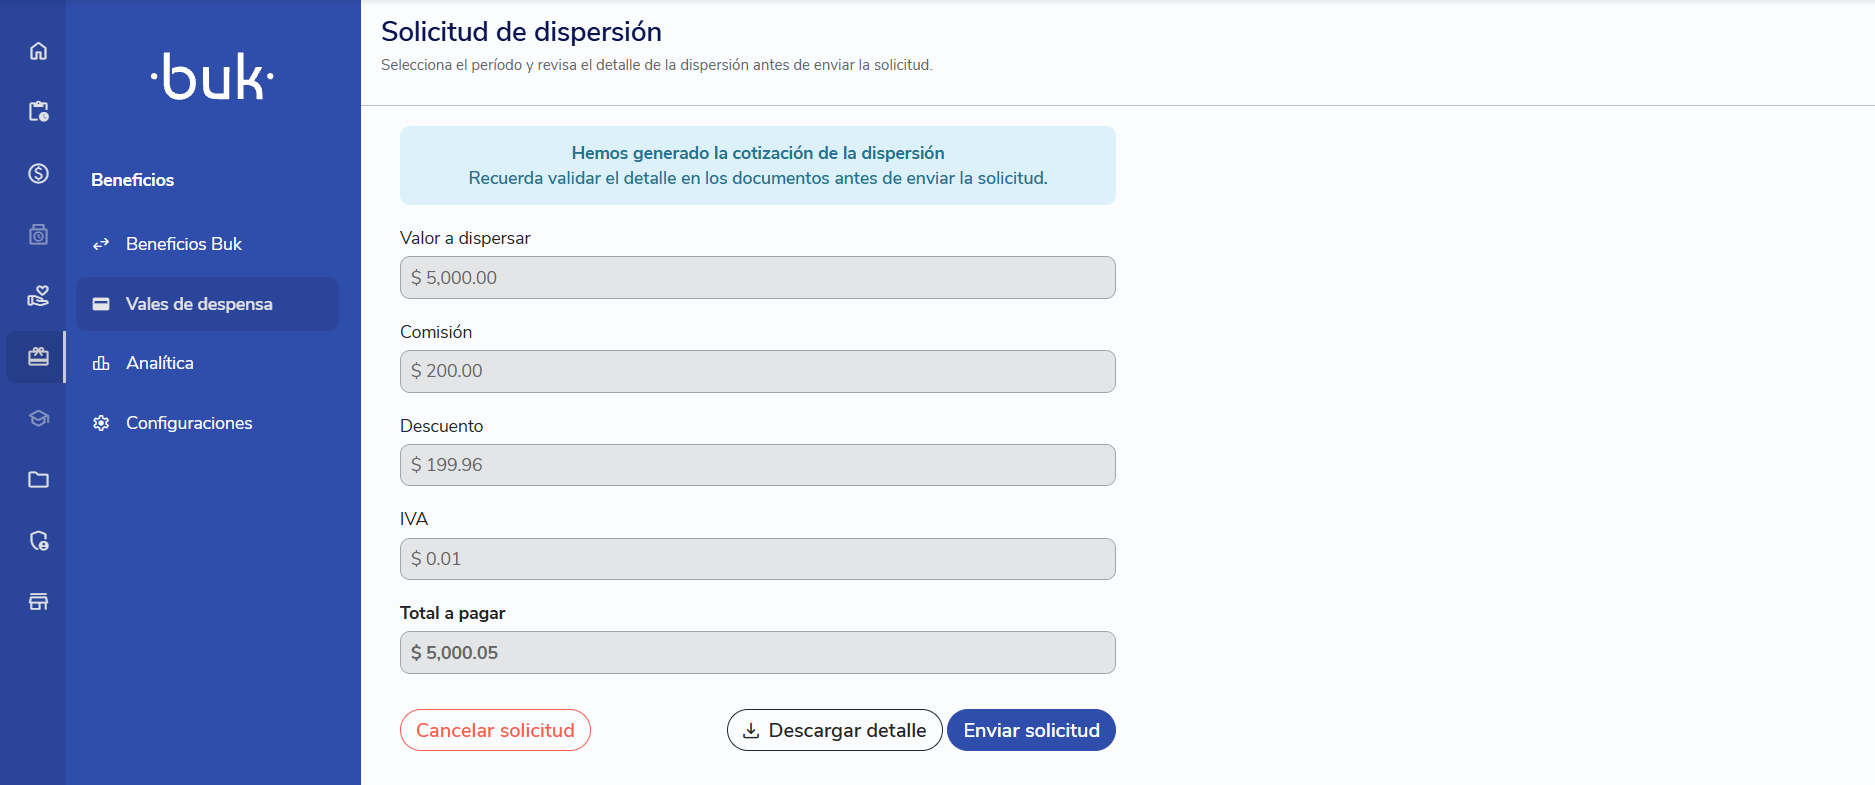Click the hand holding heart icon
The image size is (1875, 785).
pos(38,296)
